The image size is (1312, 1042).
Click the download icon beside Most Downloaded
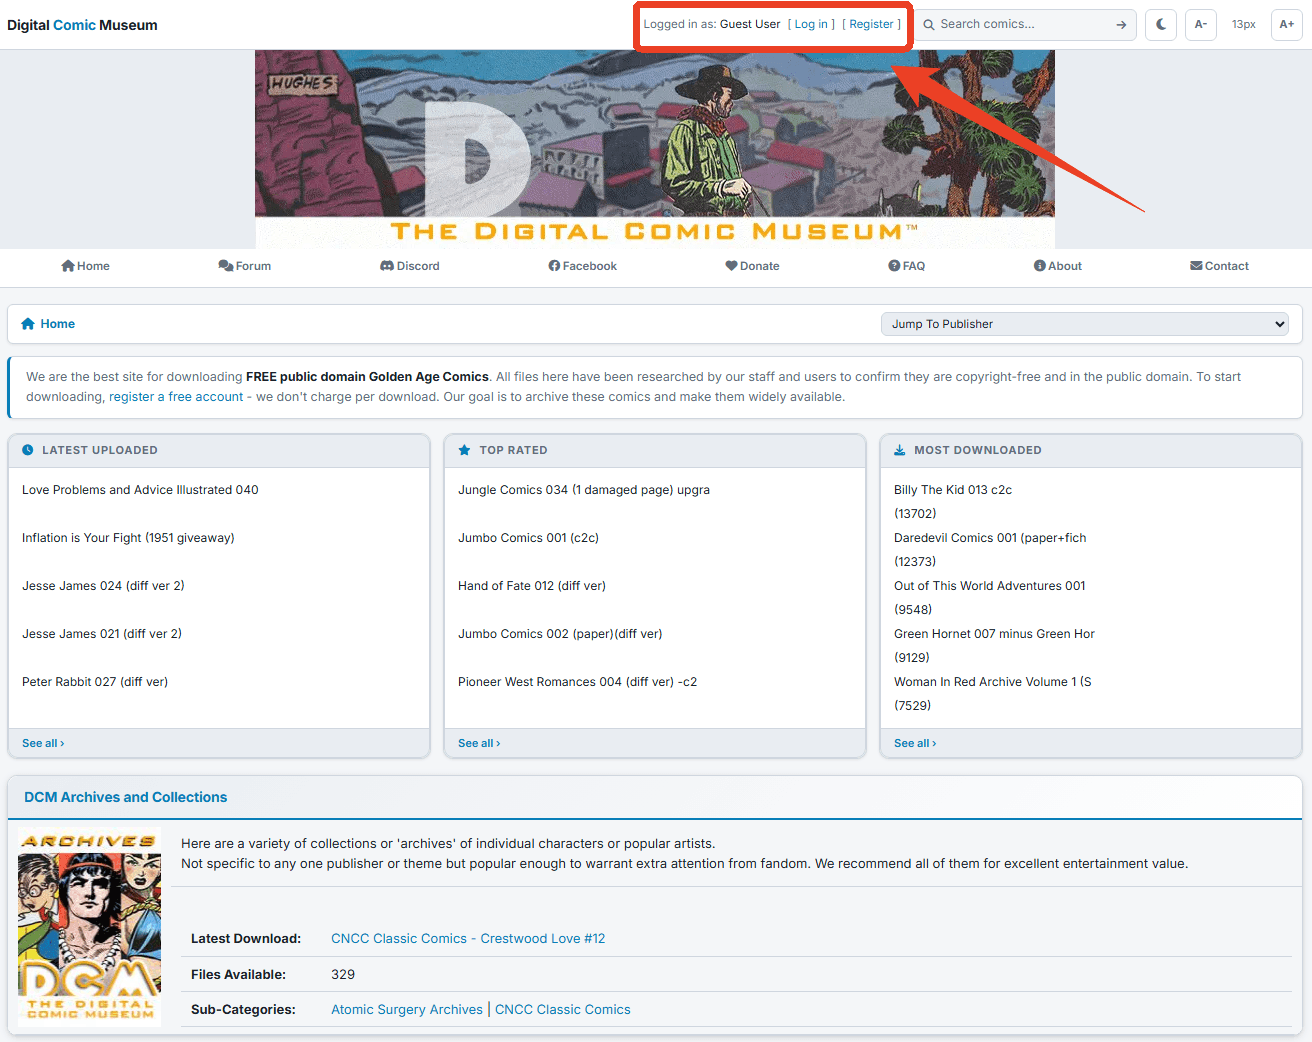(900, 450)
